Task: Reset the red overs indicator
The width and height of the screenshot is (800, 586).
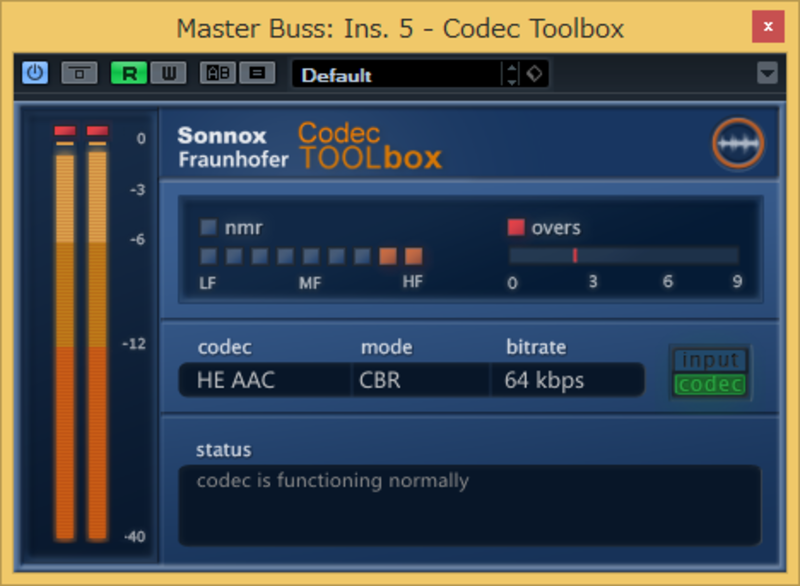Action: coord(516,227)
